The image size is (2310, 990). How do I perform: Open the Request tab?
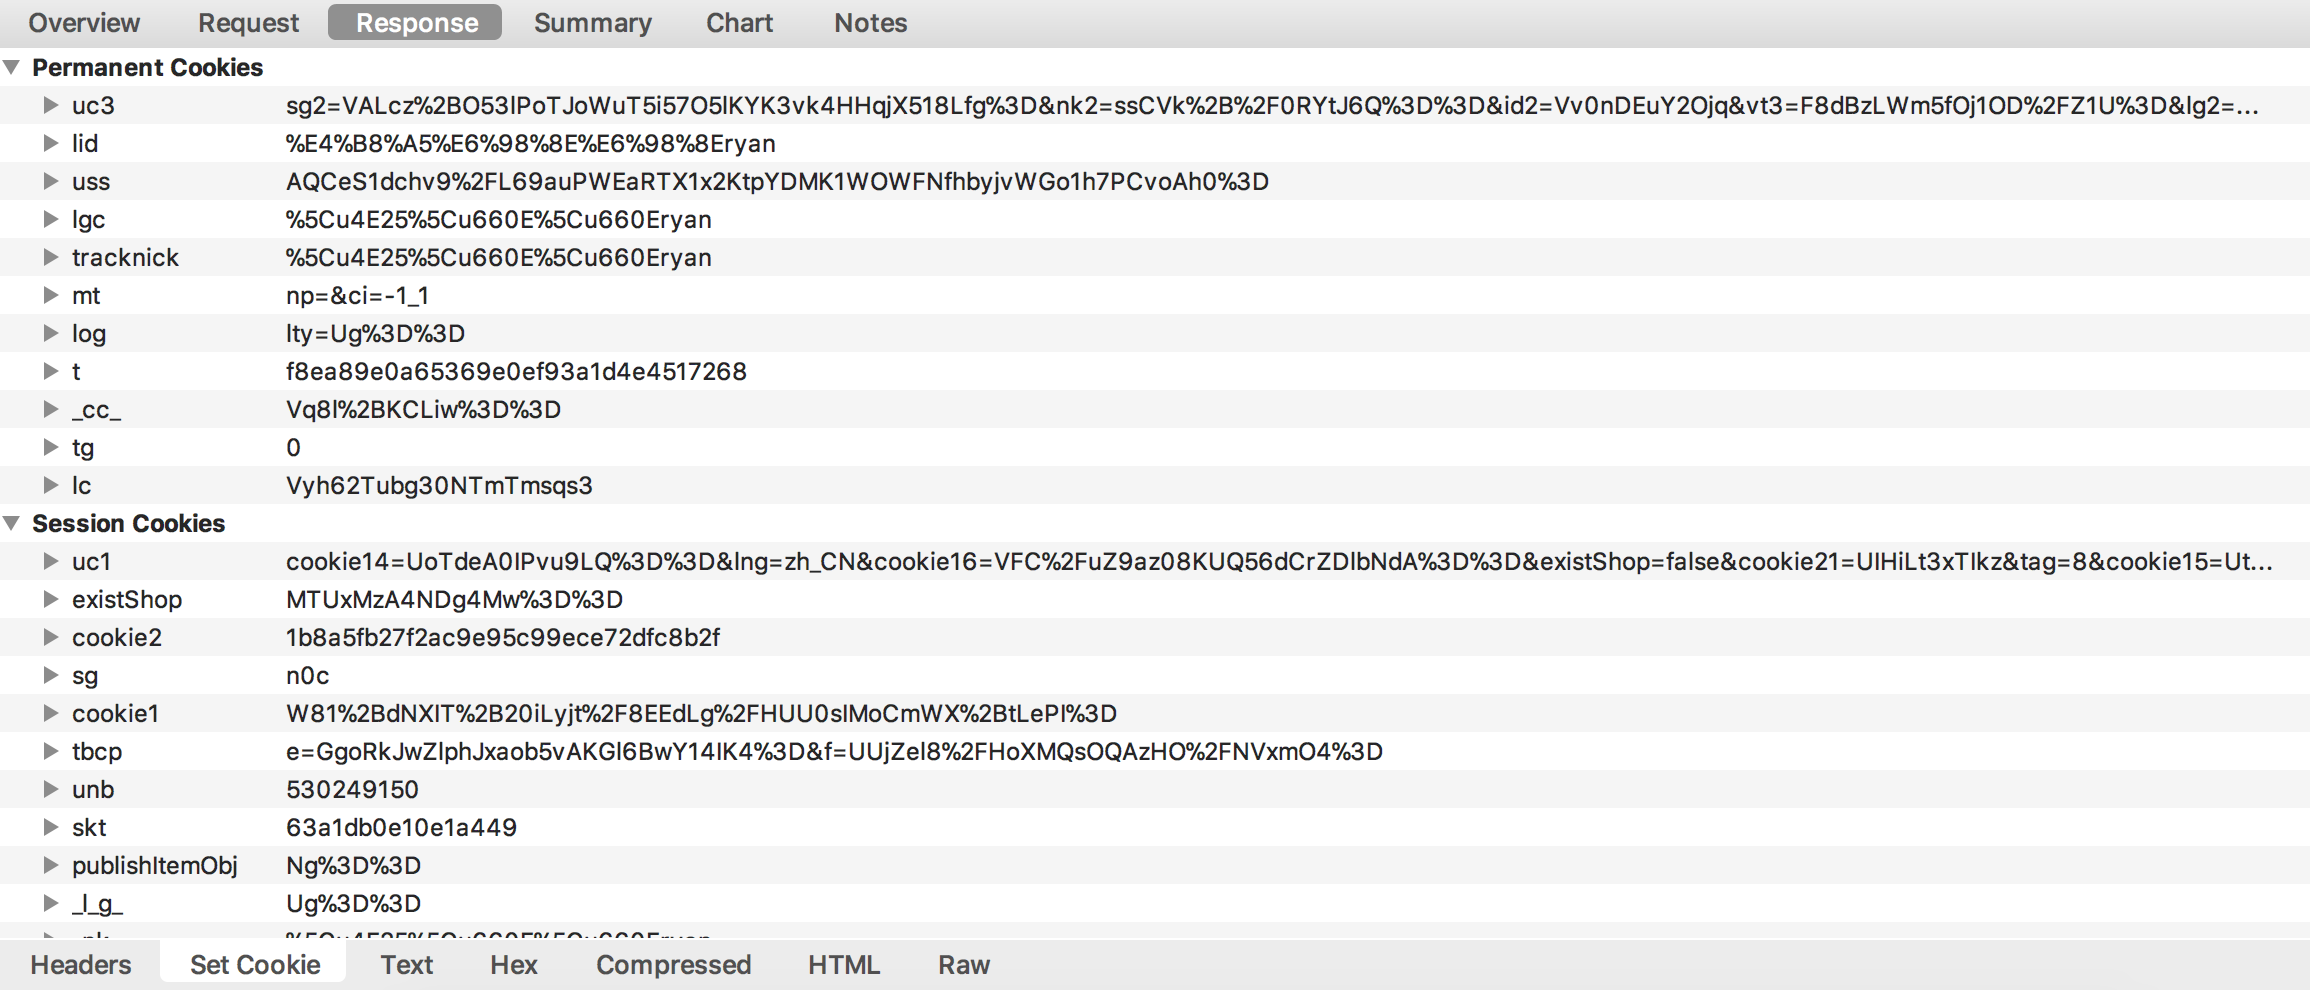(248, 23)
